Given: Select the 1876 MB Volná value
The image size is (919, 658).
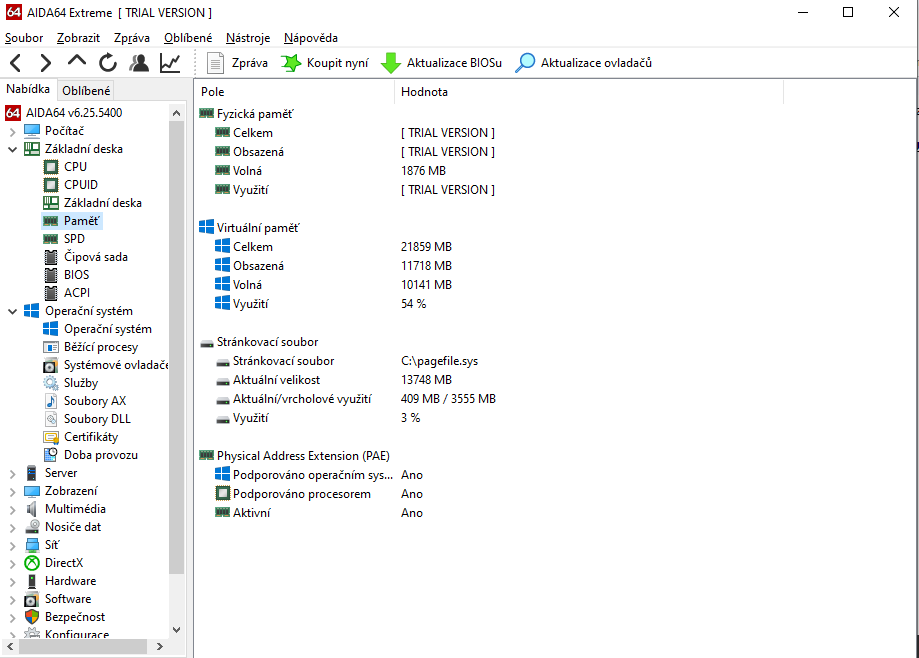Looking at the screenshot, I should tap(423, 171).
